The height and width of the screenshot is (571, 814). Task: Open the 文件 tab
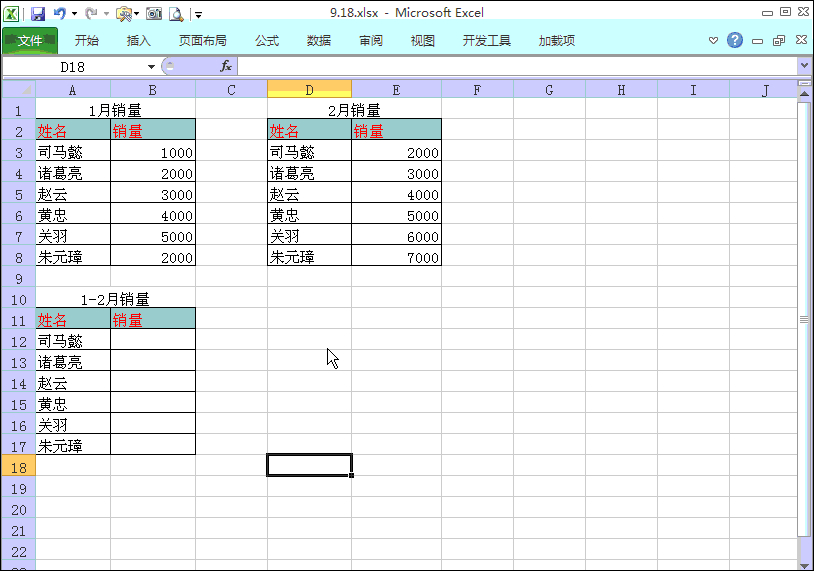[x=30, y=40]
